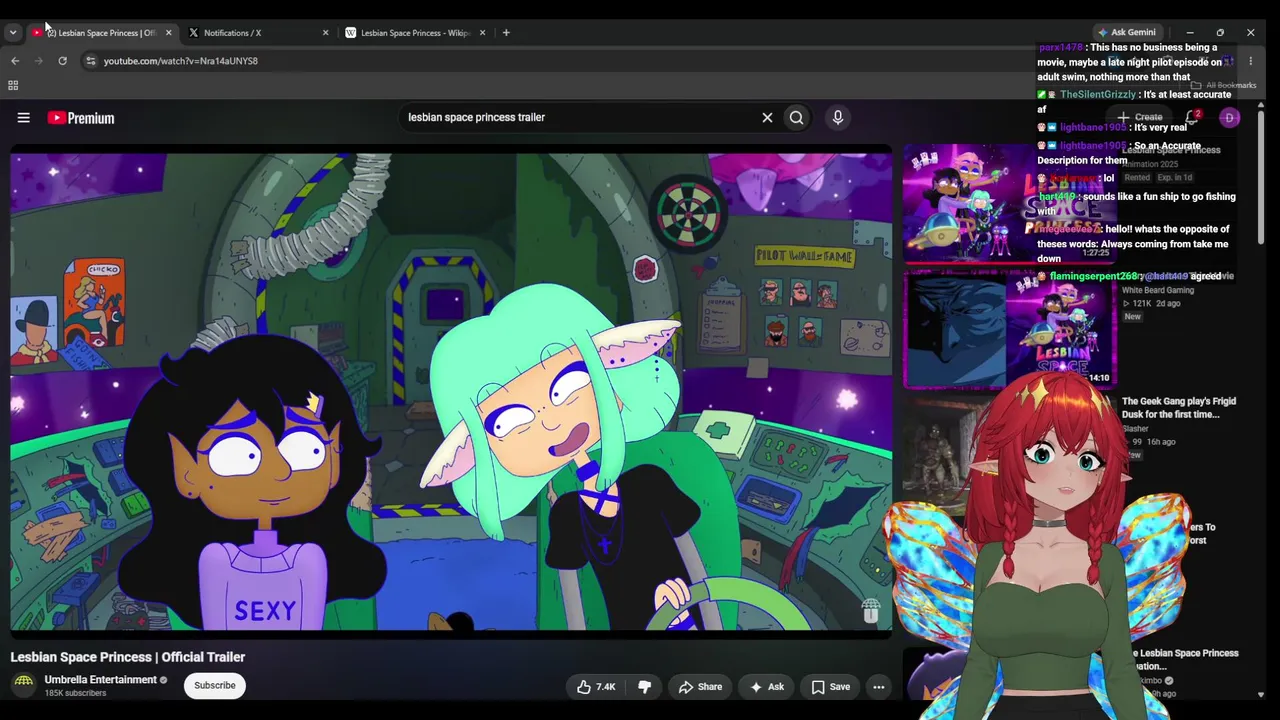
Task: Switch to the Notifications / X tab
Action: coord(258,33)
